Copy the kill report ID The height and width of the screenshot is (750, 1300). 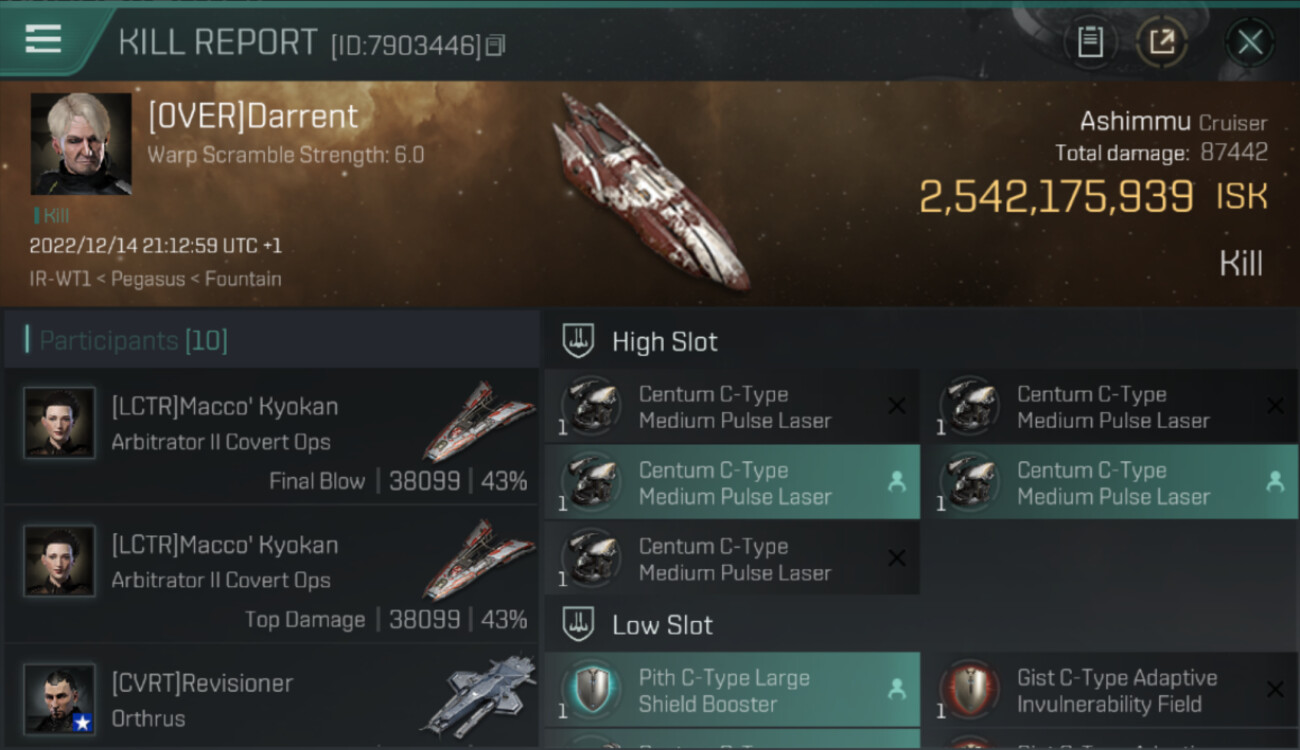coord(496,45)
